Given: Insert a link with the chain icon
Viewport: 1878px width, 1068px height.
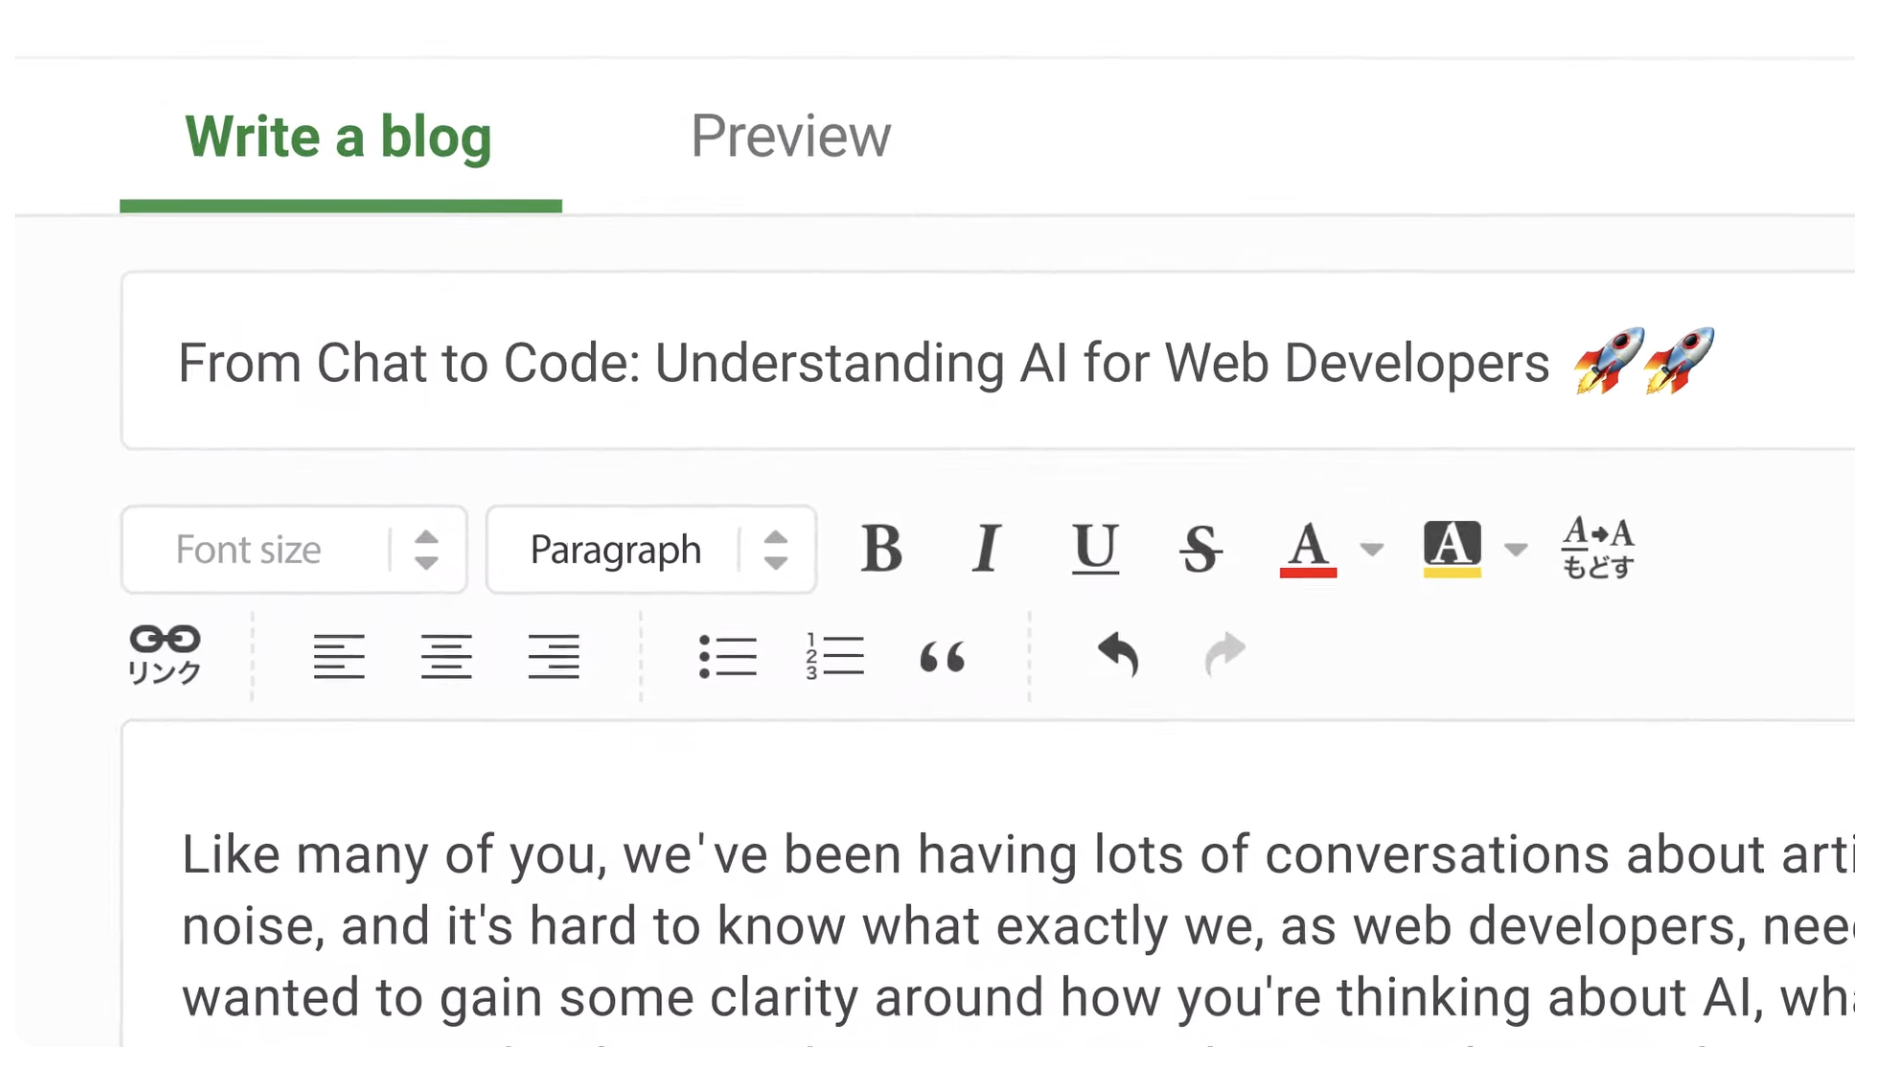Looking at the screenshot, I should click(165, 654).
